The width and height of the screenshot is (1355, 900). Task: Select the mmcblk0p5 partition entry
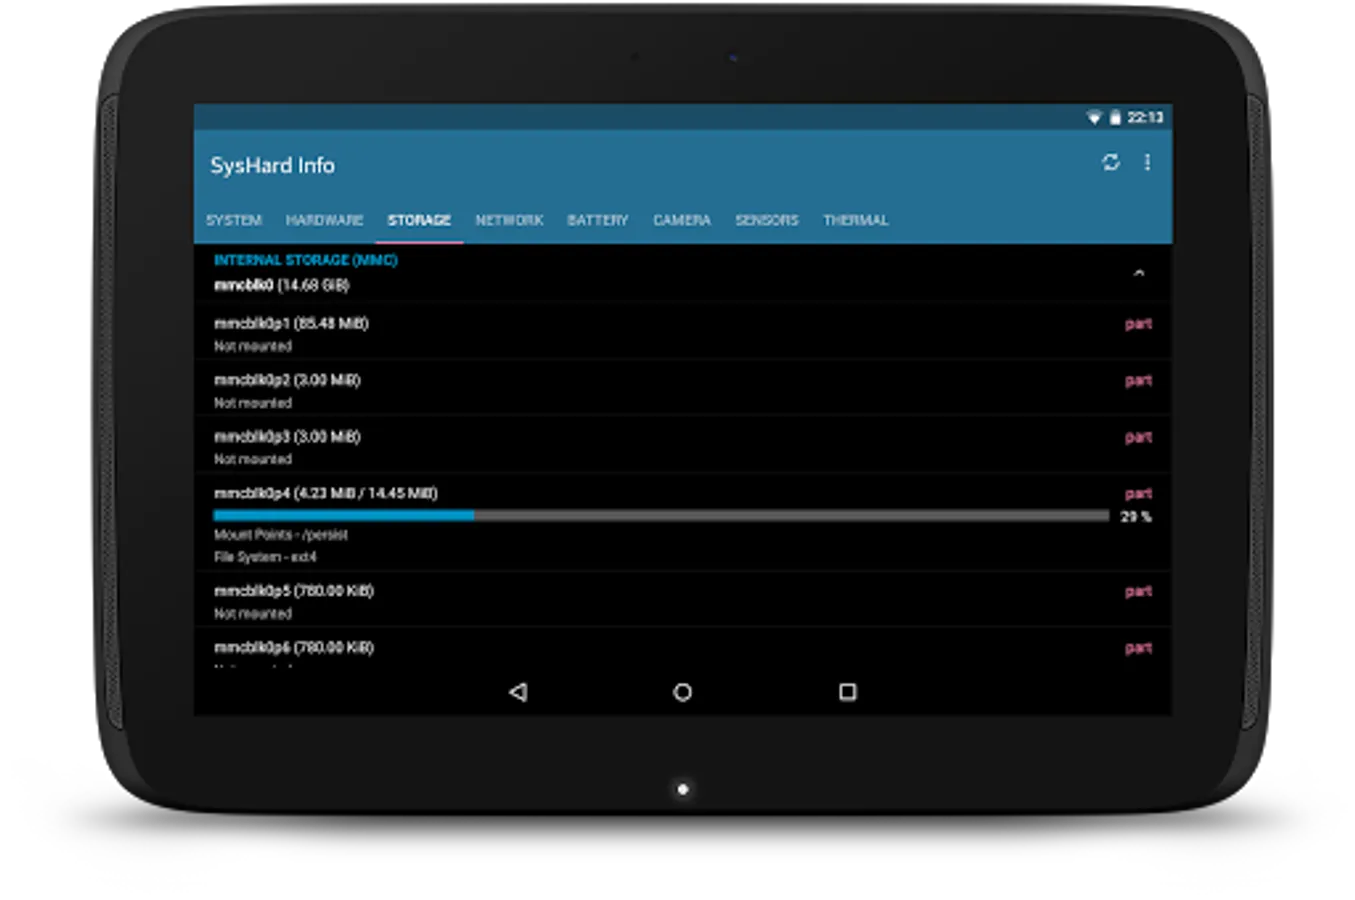pos(682,600)
